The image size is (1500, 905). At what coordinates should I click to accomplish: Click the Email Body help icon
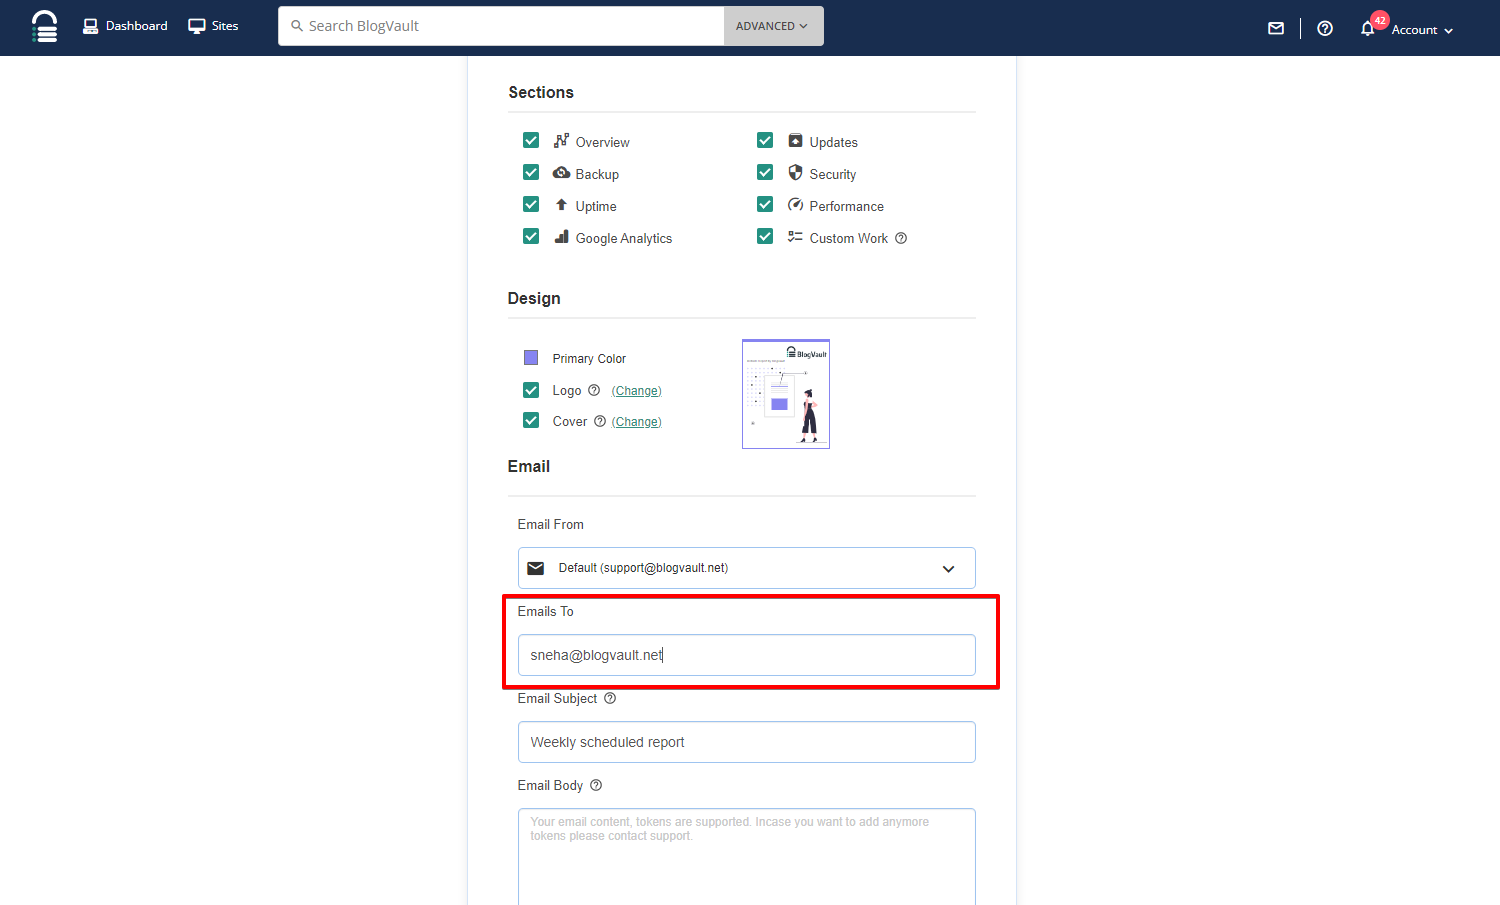596,785
